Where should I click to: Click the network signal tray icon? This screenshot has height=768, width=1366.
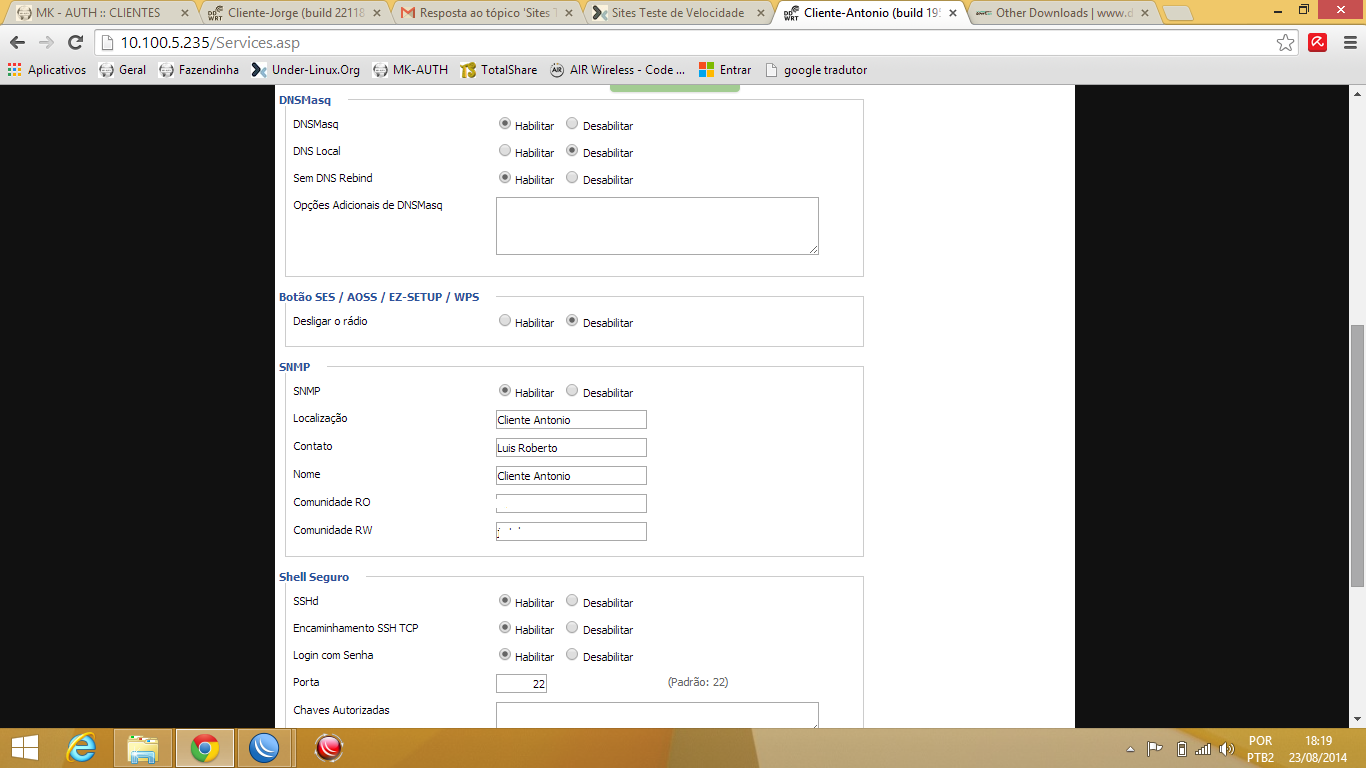[x=1204, y=748]
